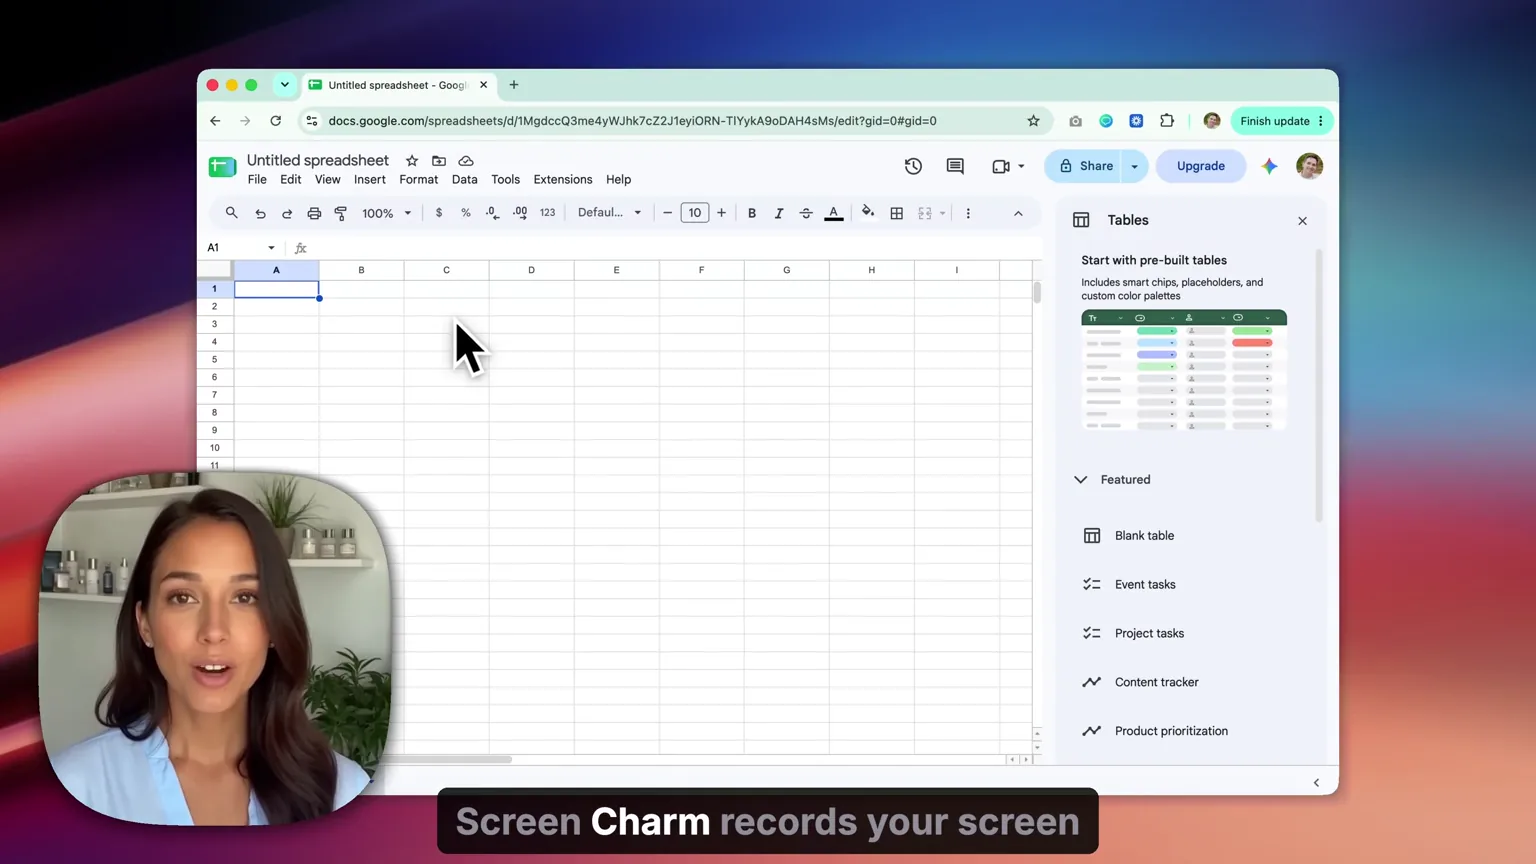Open the zoom 100% dropdown
This screenshot has height=864, width=1536.
pos(386,213)
